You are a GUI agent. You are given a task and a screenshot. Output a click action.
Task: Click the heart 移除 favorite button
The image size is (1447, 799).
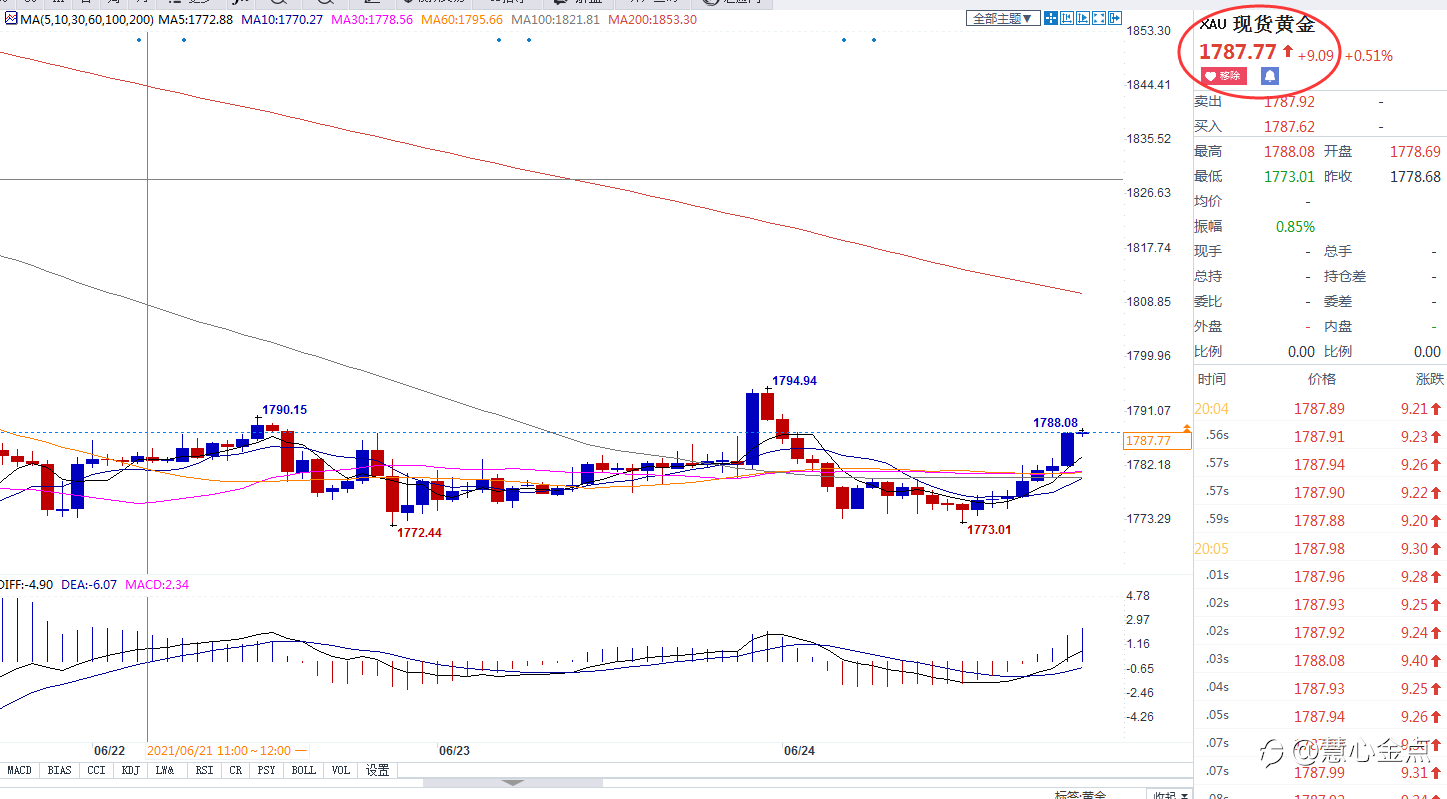1224,76
